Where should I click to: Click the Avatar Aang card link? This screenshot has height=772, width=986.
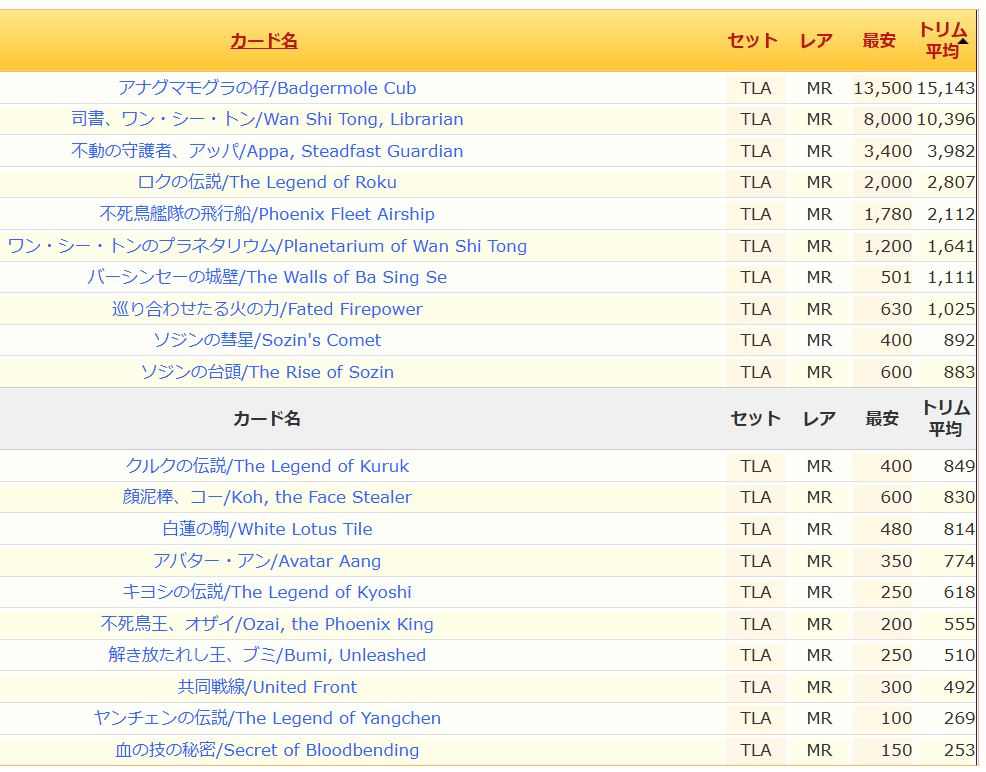267,561
